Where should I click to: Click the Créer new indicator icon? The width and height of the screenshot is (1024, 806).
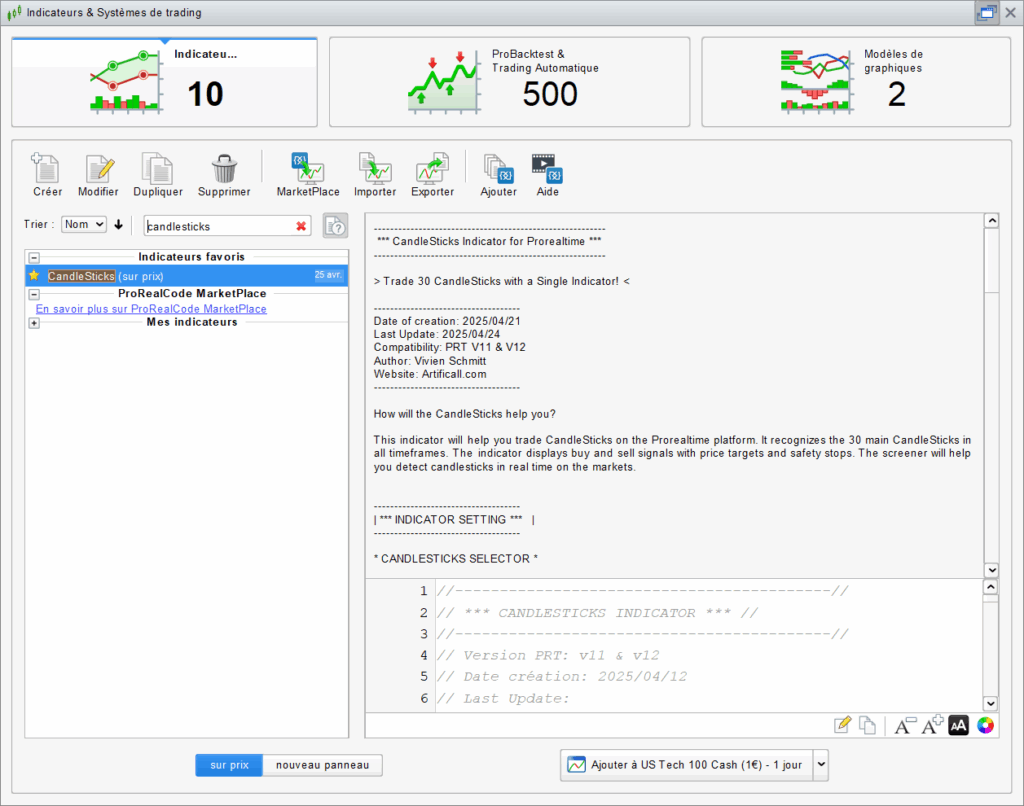(x=47, y=168)
